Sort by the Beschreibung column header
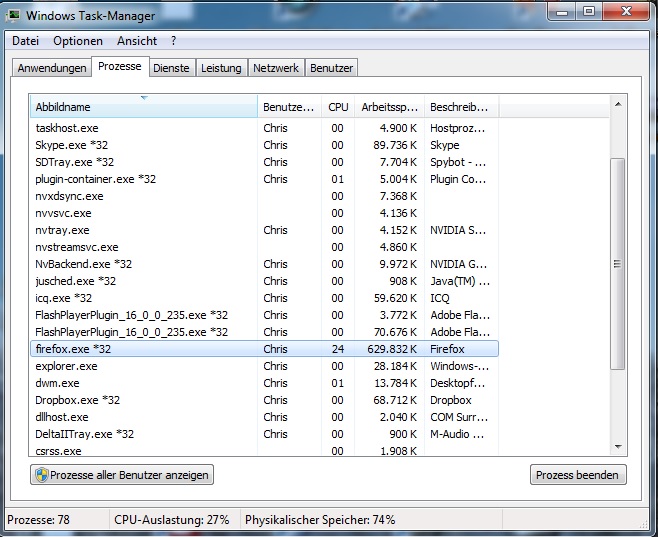 pos(462,107)
